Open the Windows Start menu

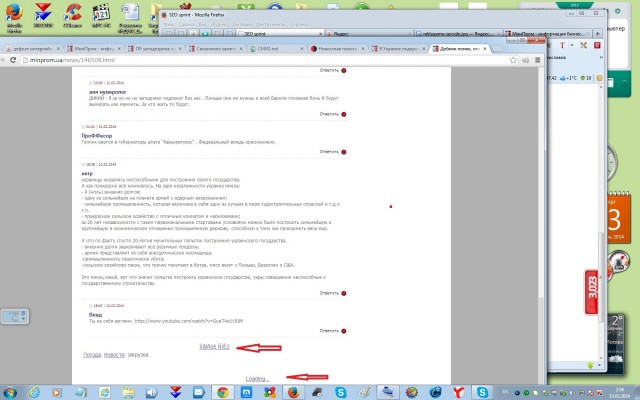pos(11,391)
